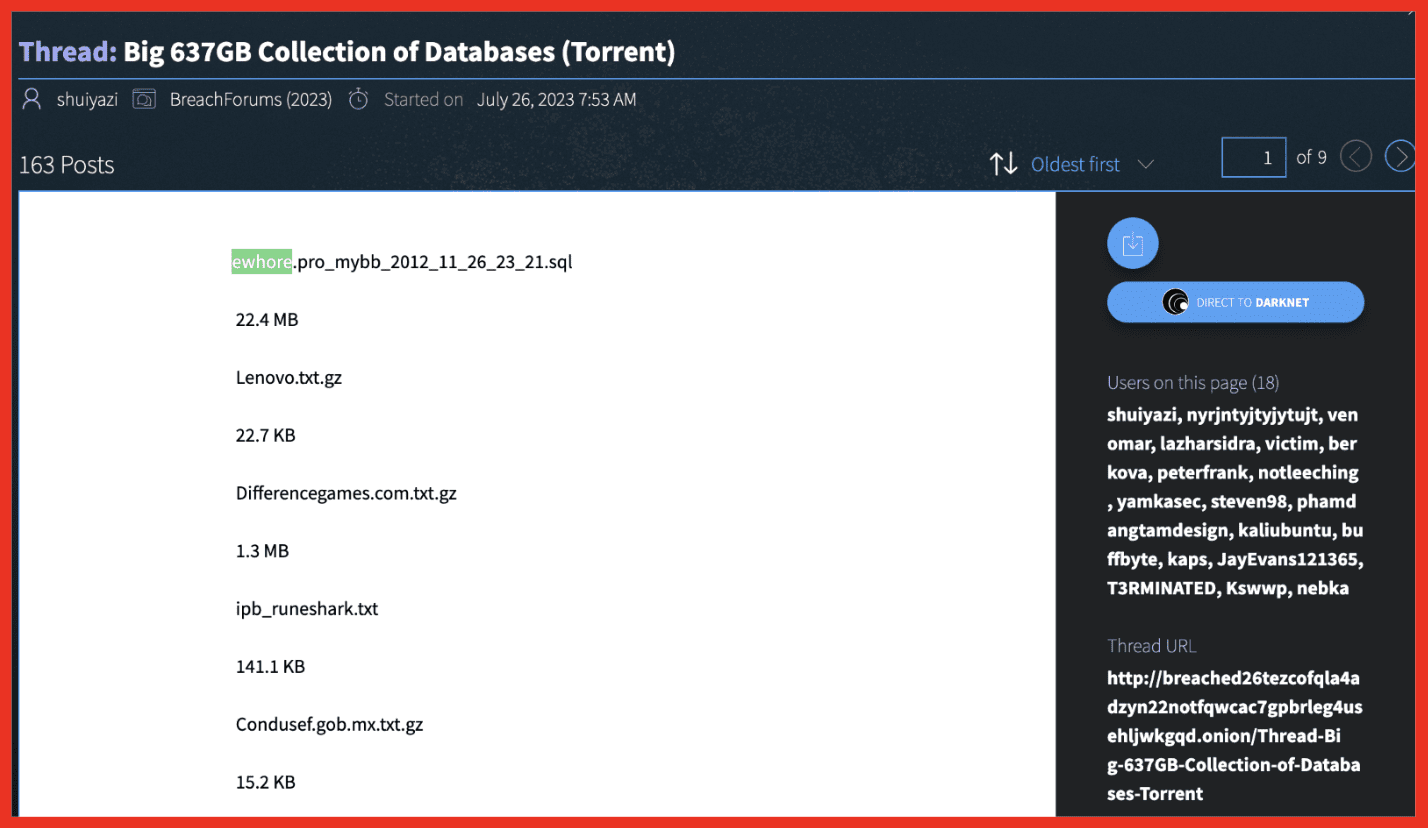Click the July 26, 2023 7:53 AM date
This screenshot has height=828, width=1428.
click(x=556, y=99)
